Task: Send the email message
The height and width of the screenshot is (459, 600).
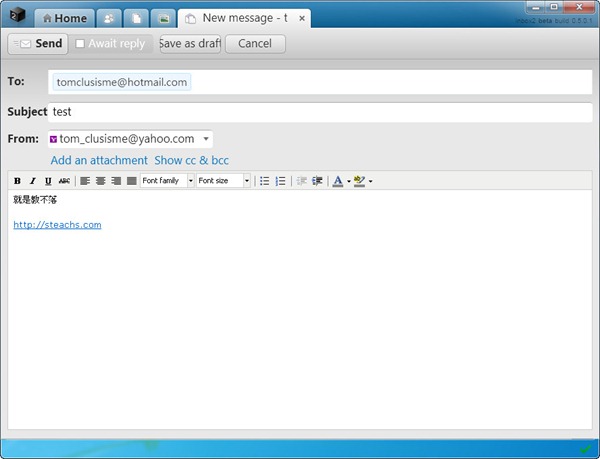Action: point(38,44)
